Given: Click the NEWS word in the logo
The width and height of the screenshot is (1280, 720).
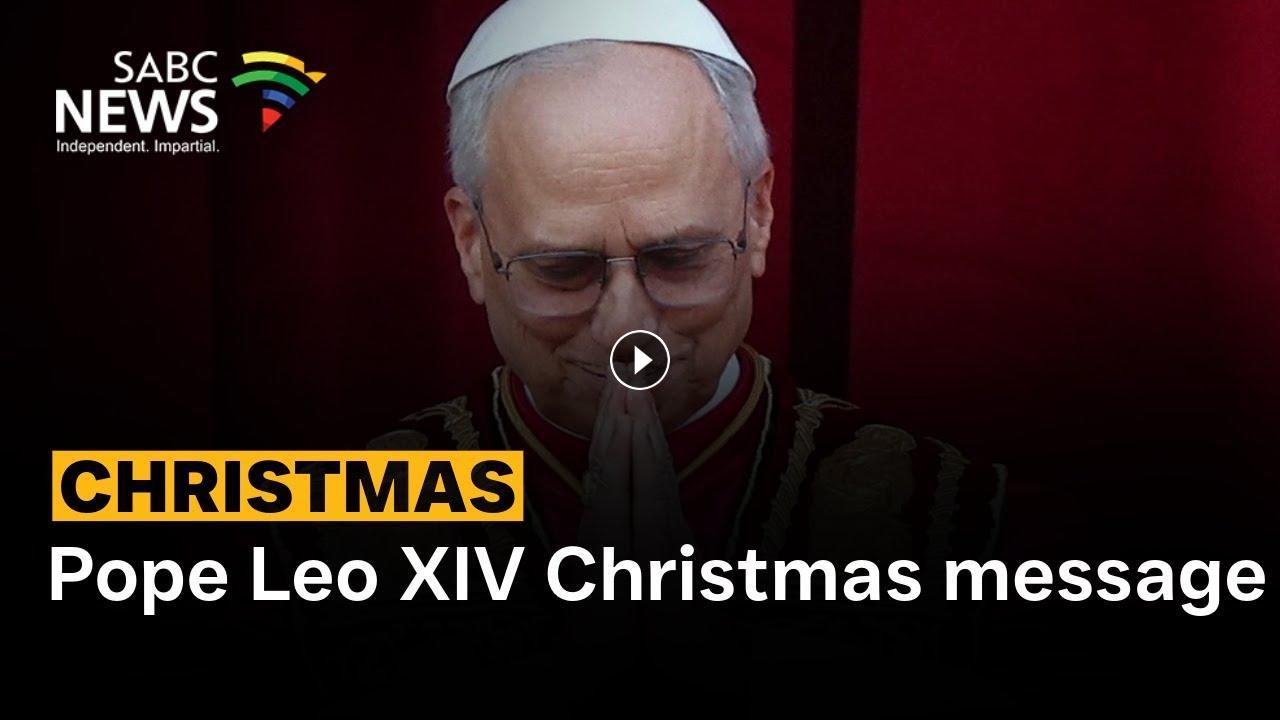Looking at the screenshot, I should tap(135, 112).
